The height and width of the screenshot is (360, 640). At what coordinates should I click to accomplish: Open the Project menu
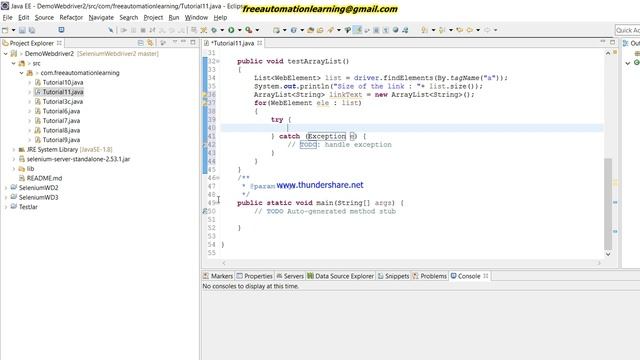tap(153, 18)
